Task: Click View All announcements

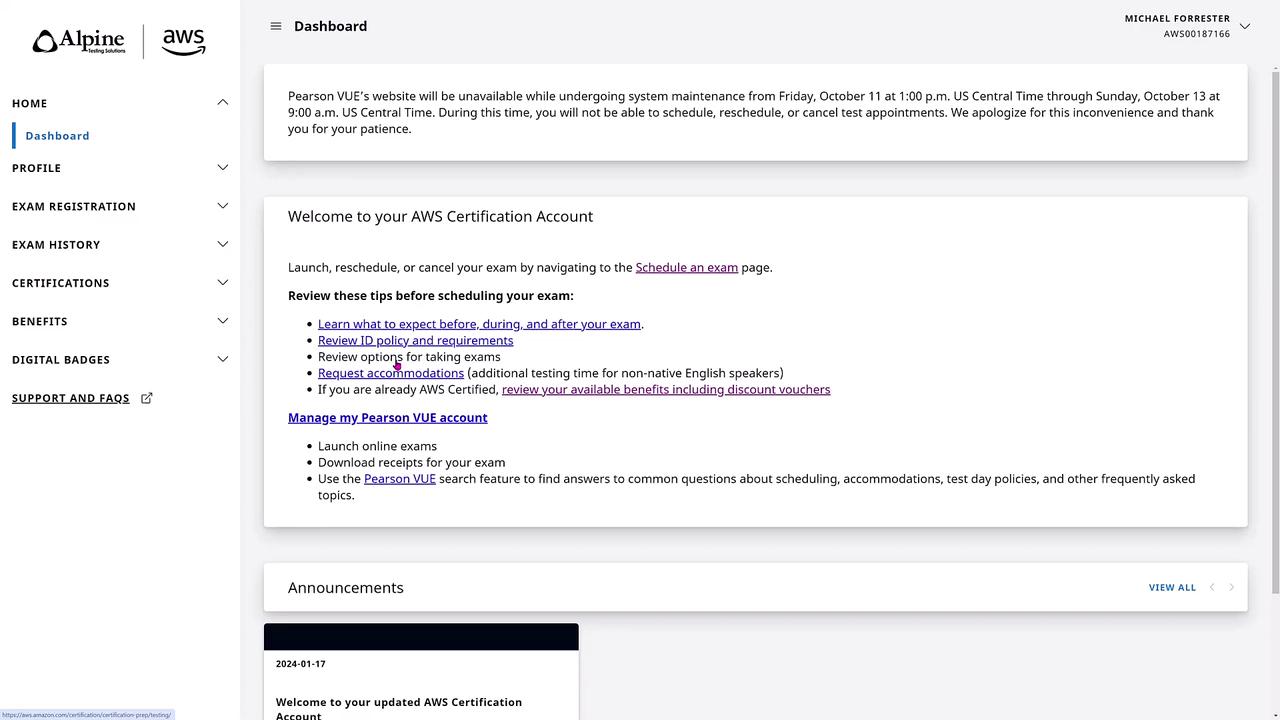Action: [x=1172, y=588]
